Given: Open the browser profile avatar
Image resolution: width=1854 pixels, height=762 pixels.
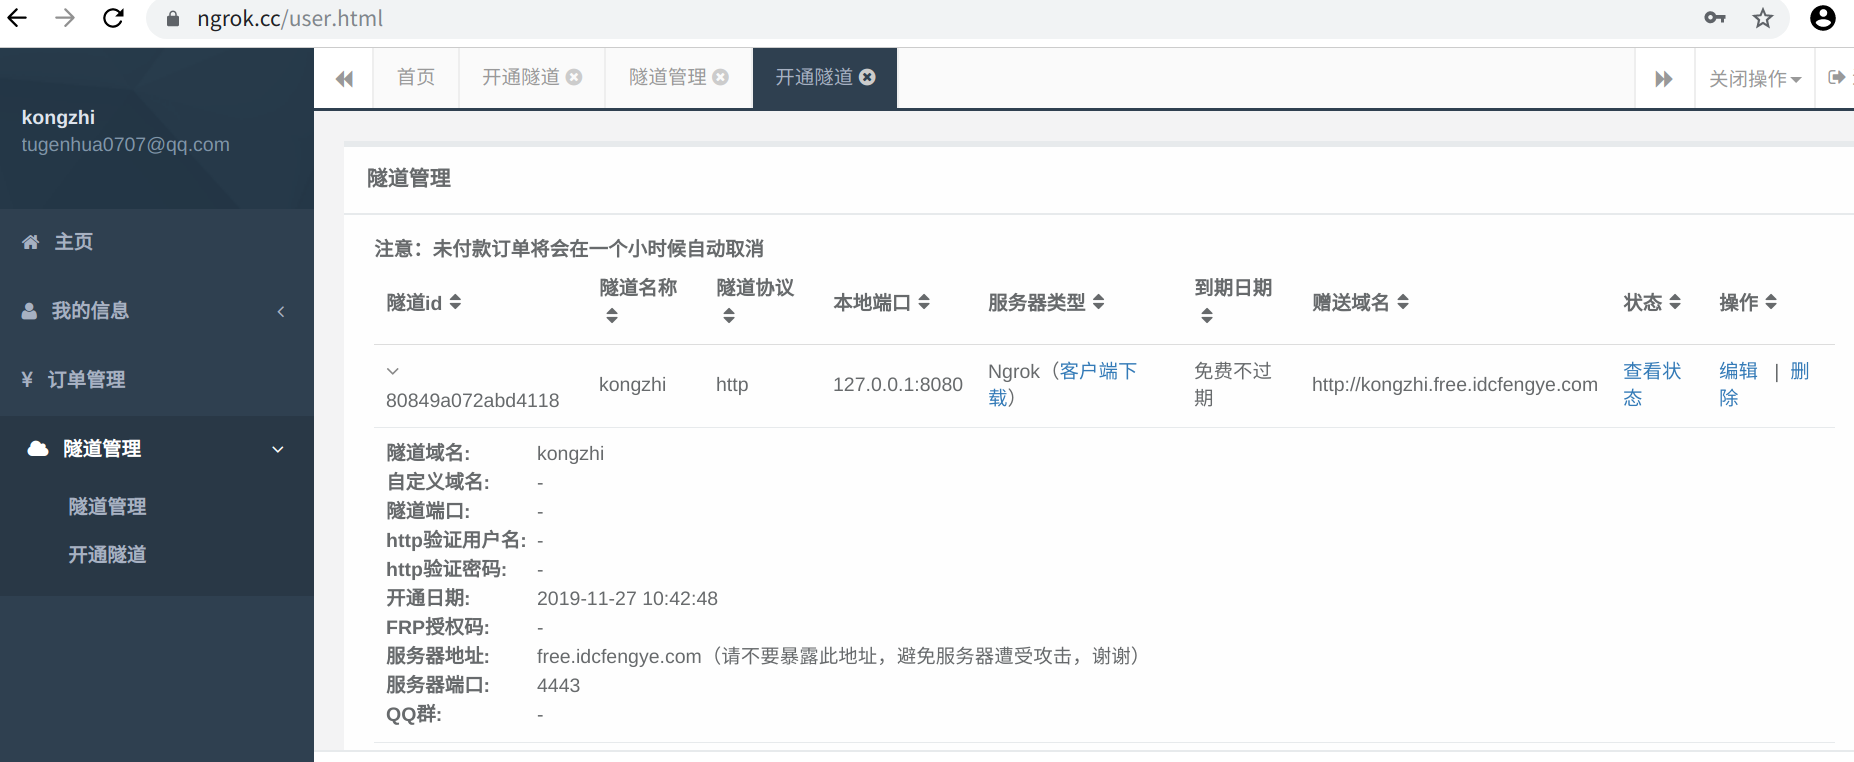Looking at the screenshot, I should click(x=1823, y=18).
